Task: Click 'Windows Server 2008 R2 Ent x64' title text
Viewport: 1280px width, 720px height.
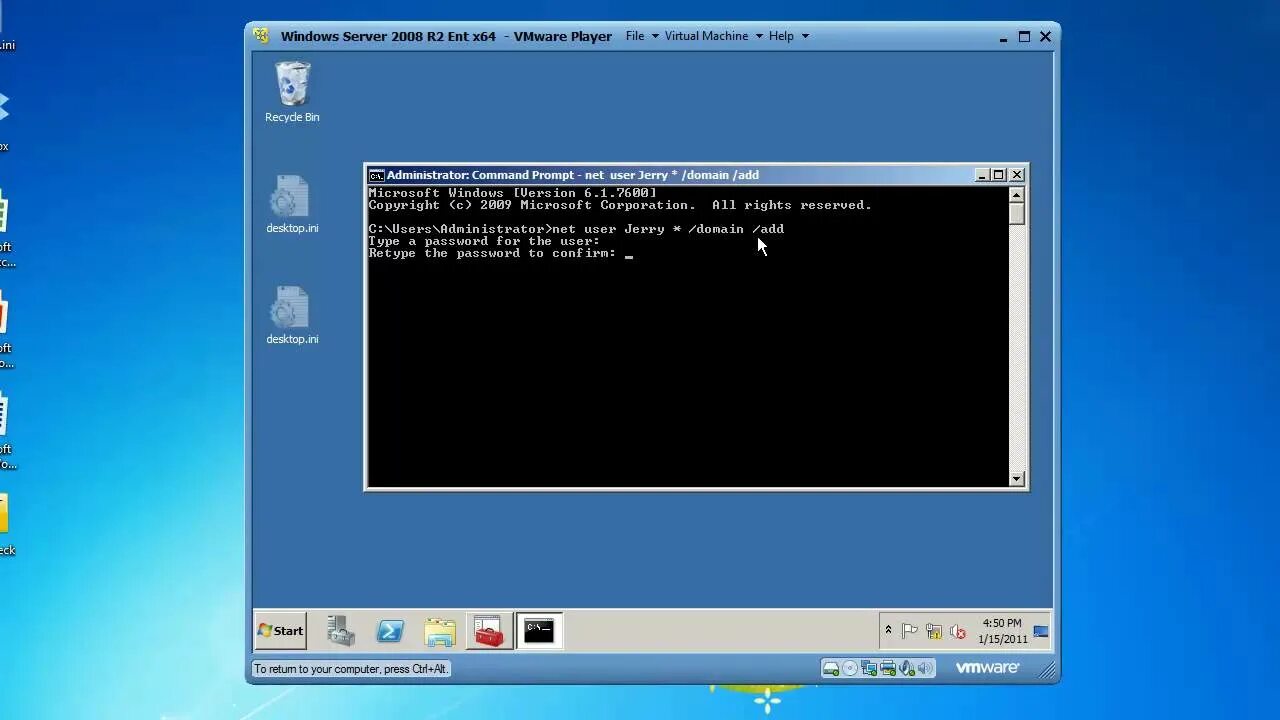Action: pos(388,36)
